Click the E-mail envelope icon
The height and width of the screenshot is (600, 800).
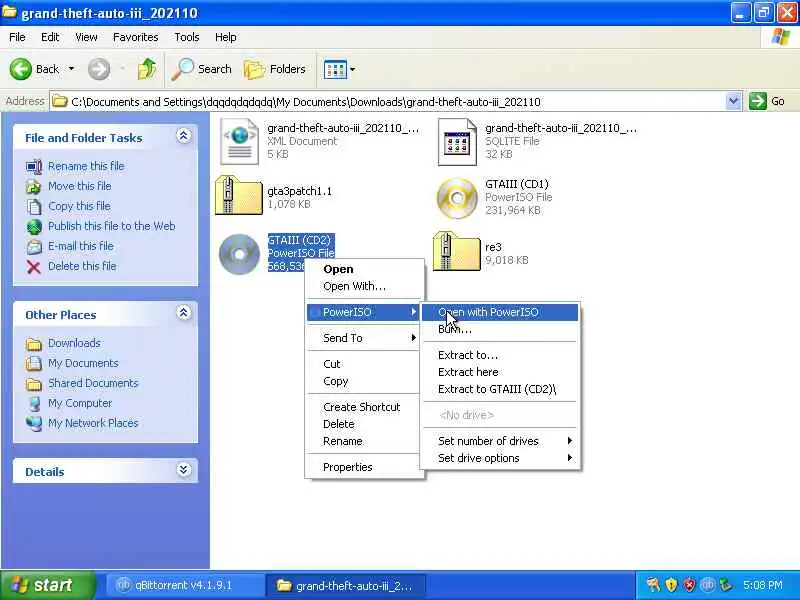[x=34, y=247]
